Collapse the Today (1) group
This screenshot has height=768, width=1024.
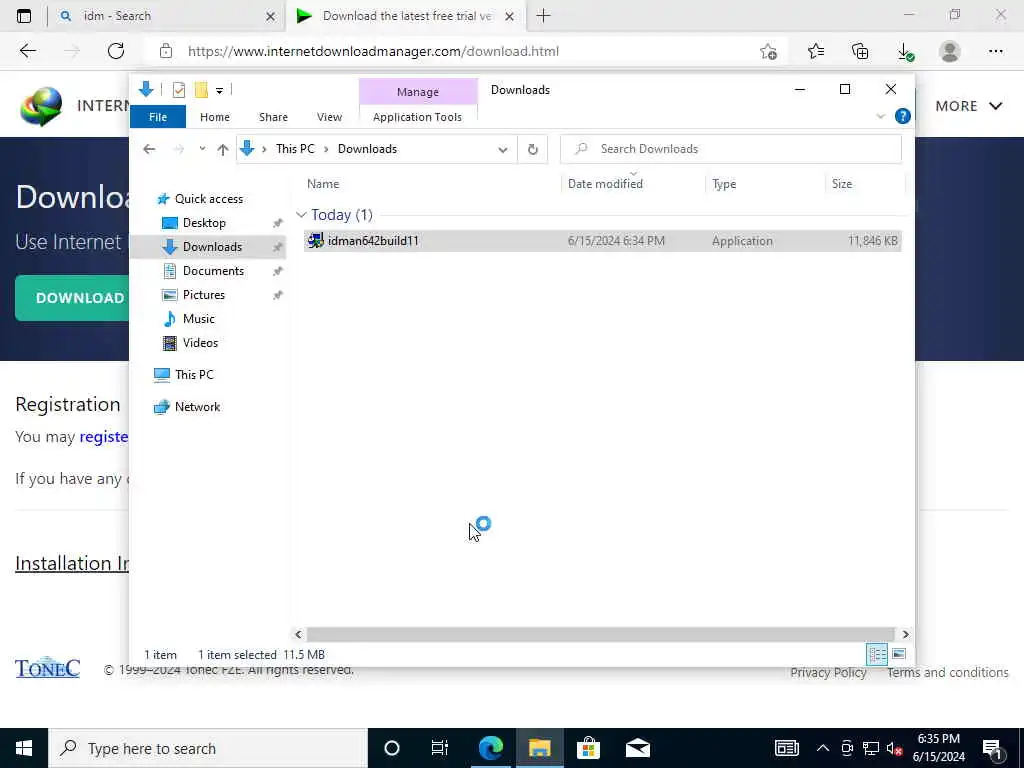[301, 215]
